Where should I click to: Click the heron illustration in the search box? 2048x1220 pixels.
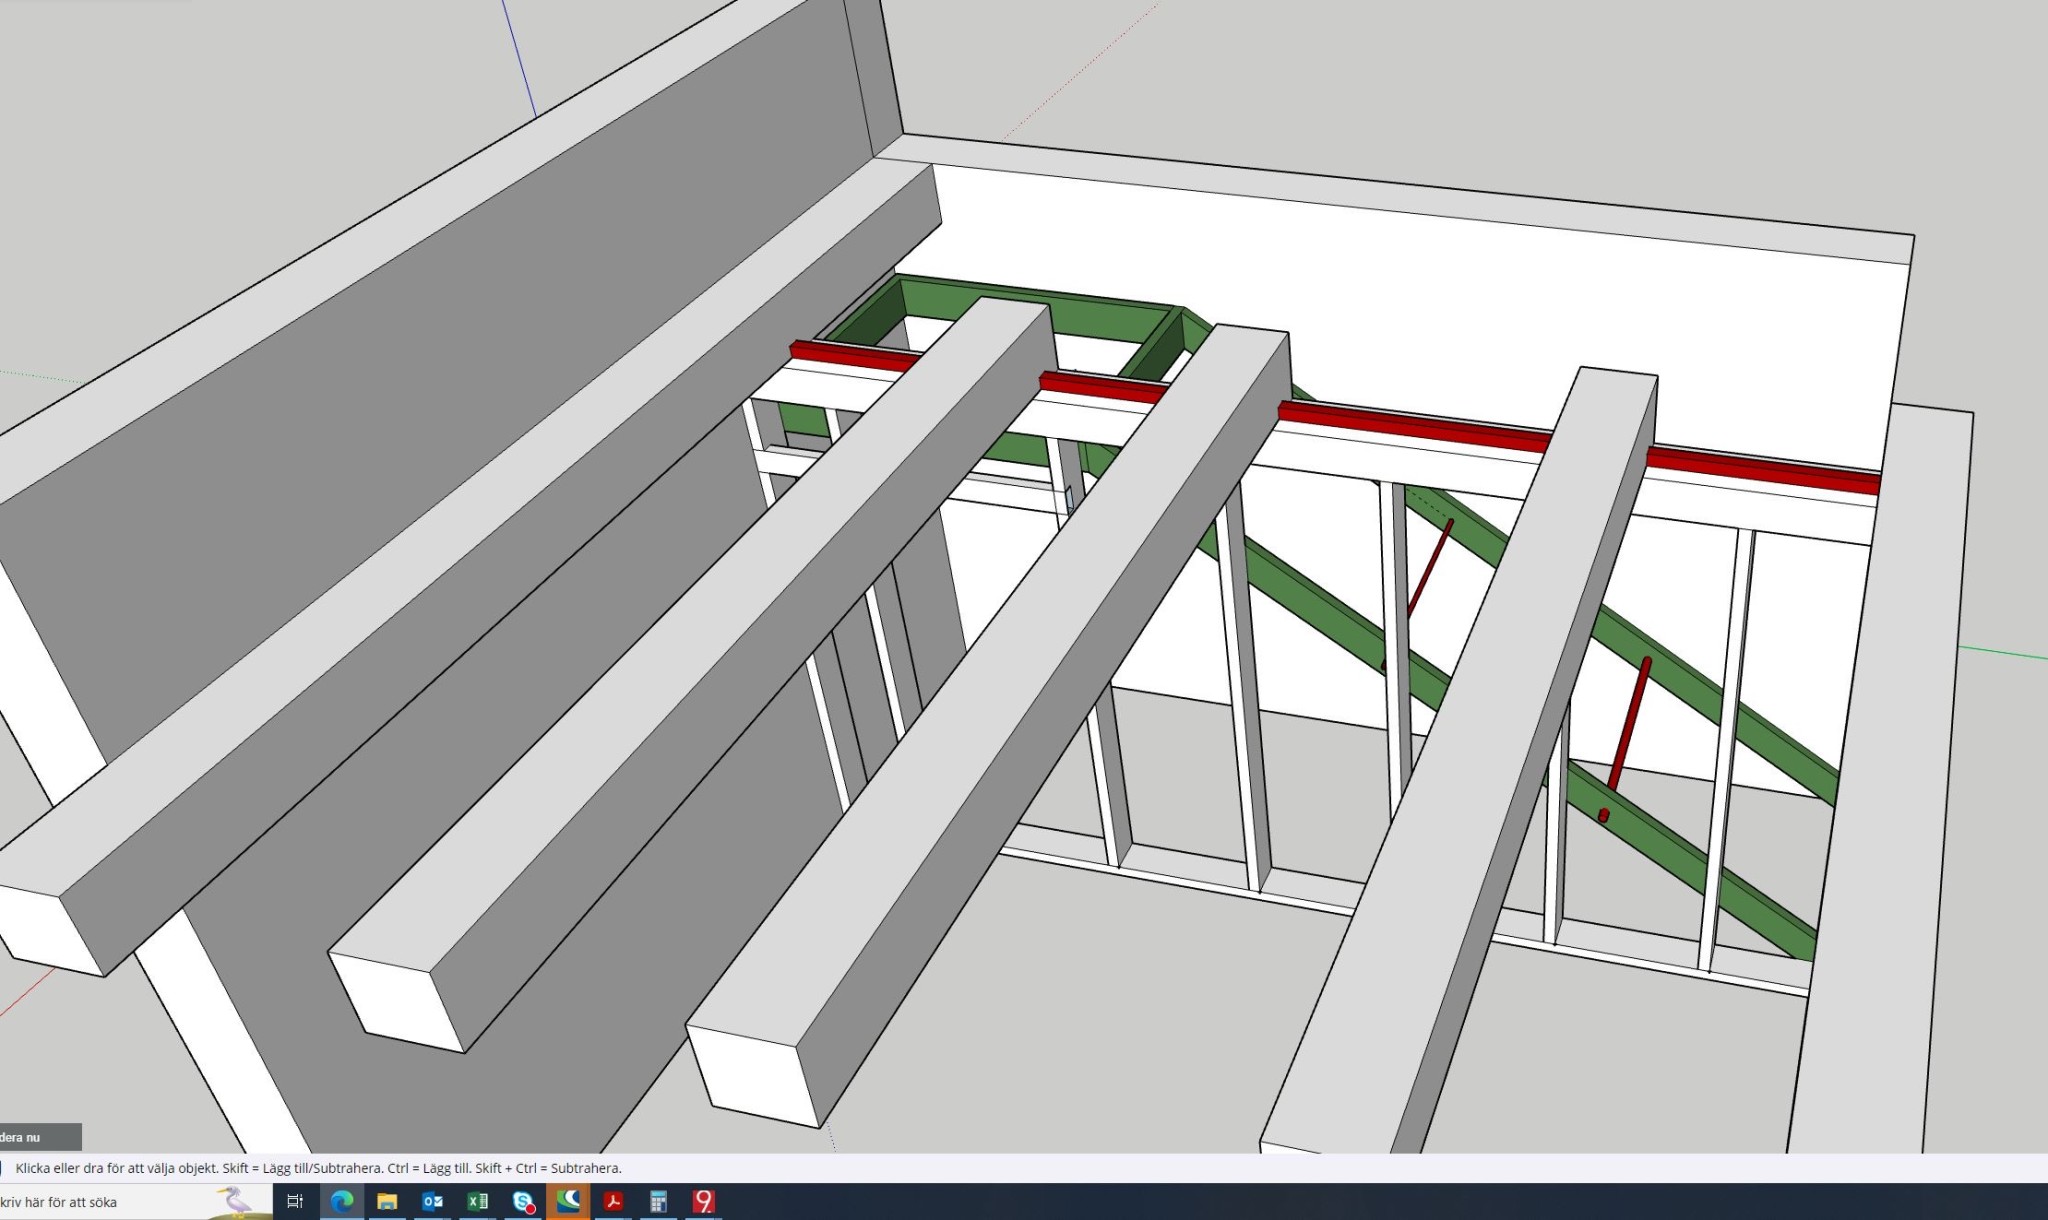pos(236,1200)
